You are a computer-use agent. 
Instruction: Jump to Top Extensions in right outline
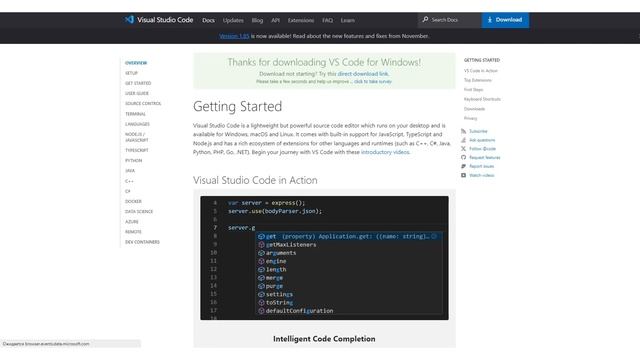tap(478, 80)
